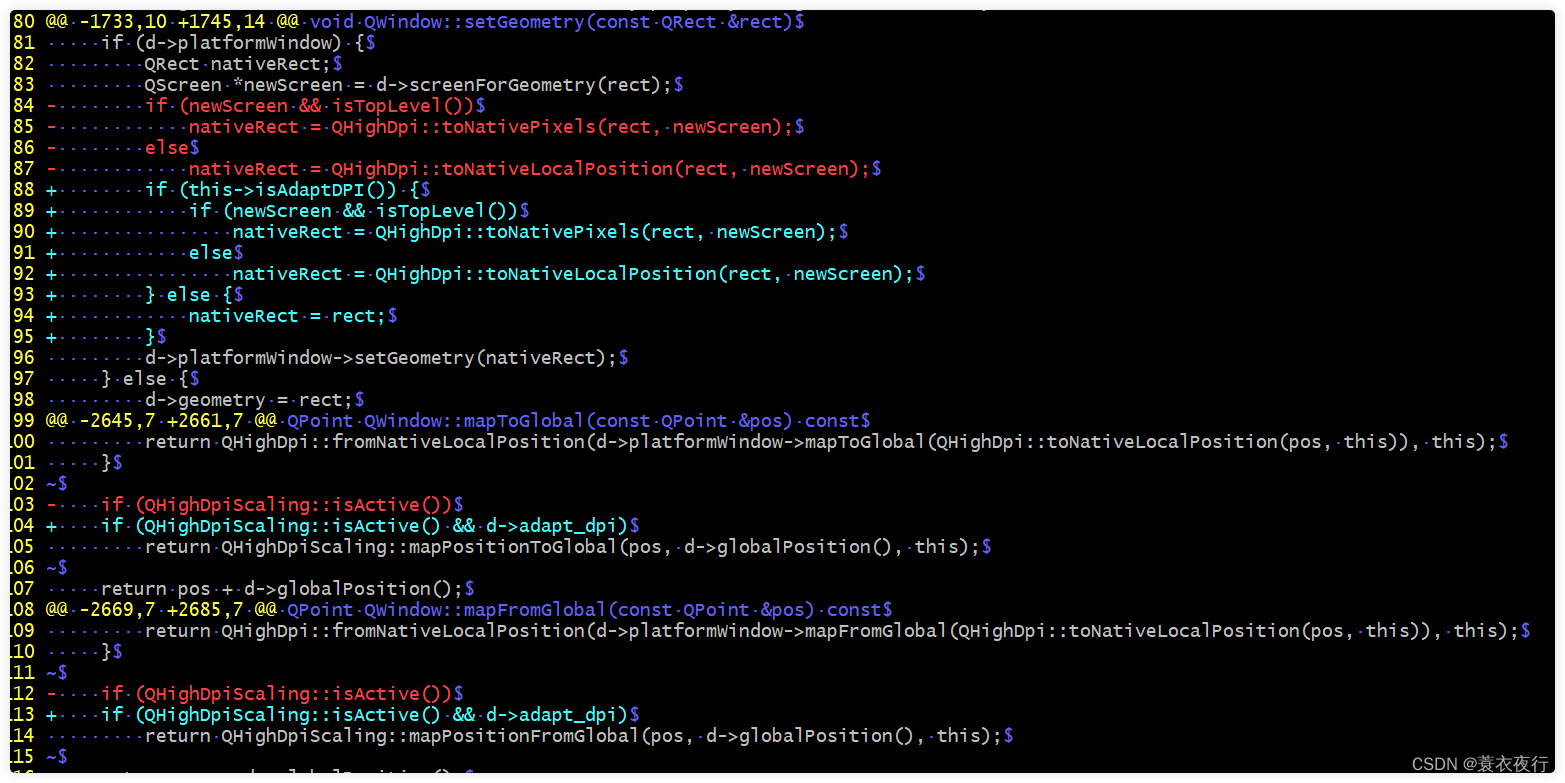
Task: Select red "QHighDpi::toNativePixels(rect, newScreen);" on line 85
Action: [563, 127]
